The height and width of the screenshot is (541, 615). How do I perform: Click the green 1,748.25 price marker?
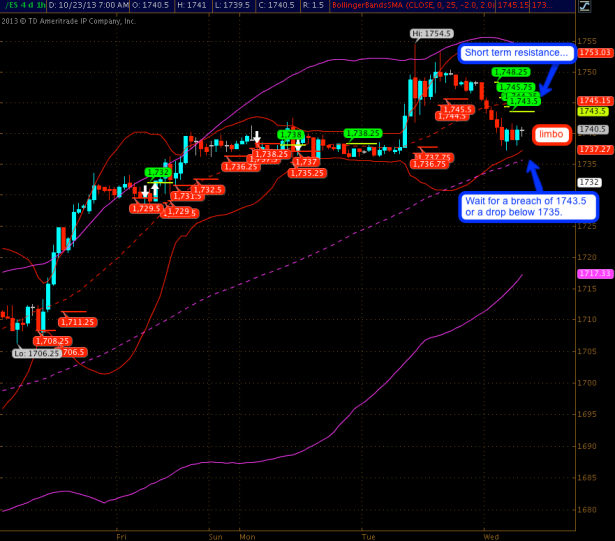511,72
